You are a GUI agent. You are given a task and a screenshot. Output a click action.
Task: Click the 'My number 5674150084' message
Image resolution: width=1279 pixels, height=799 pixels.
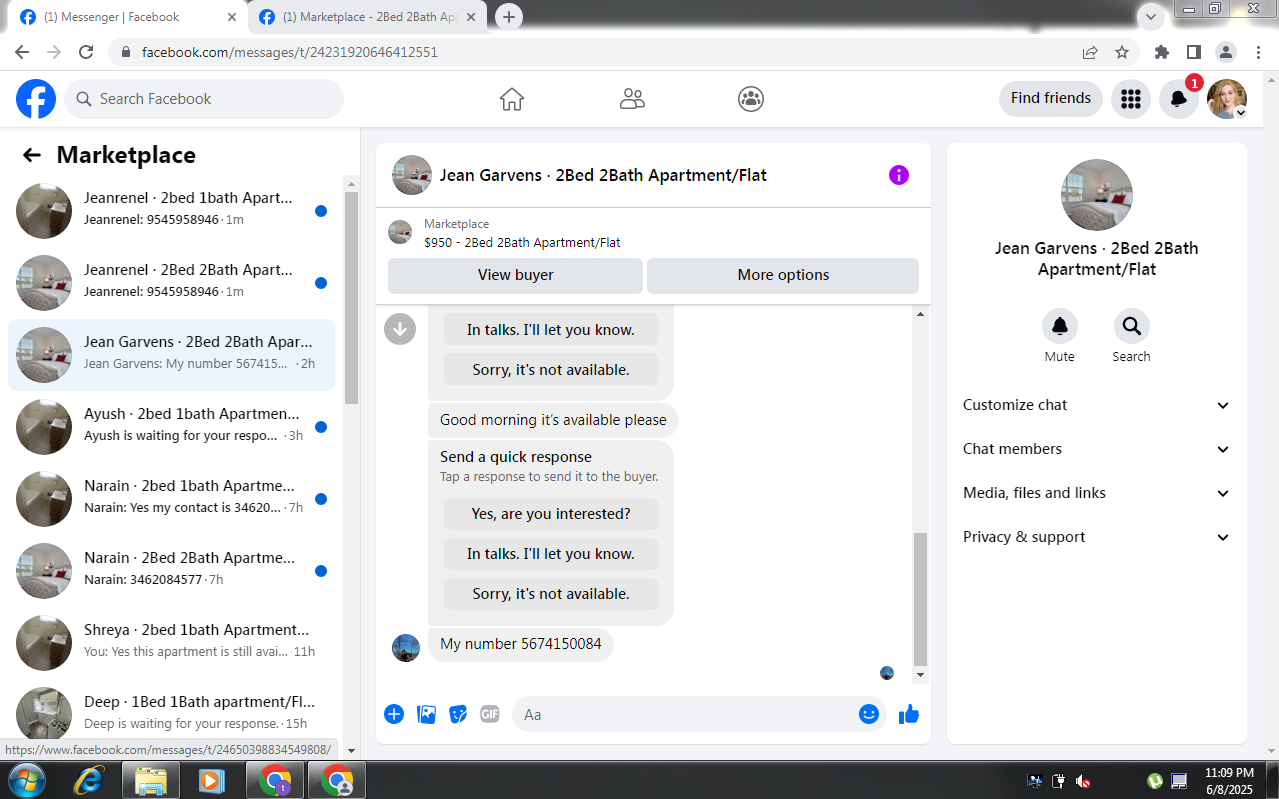(x=521, y=644)
